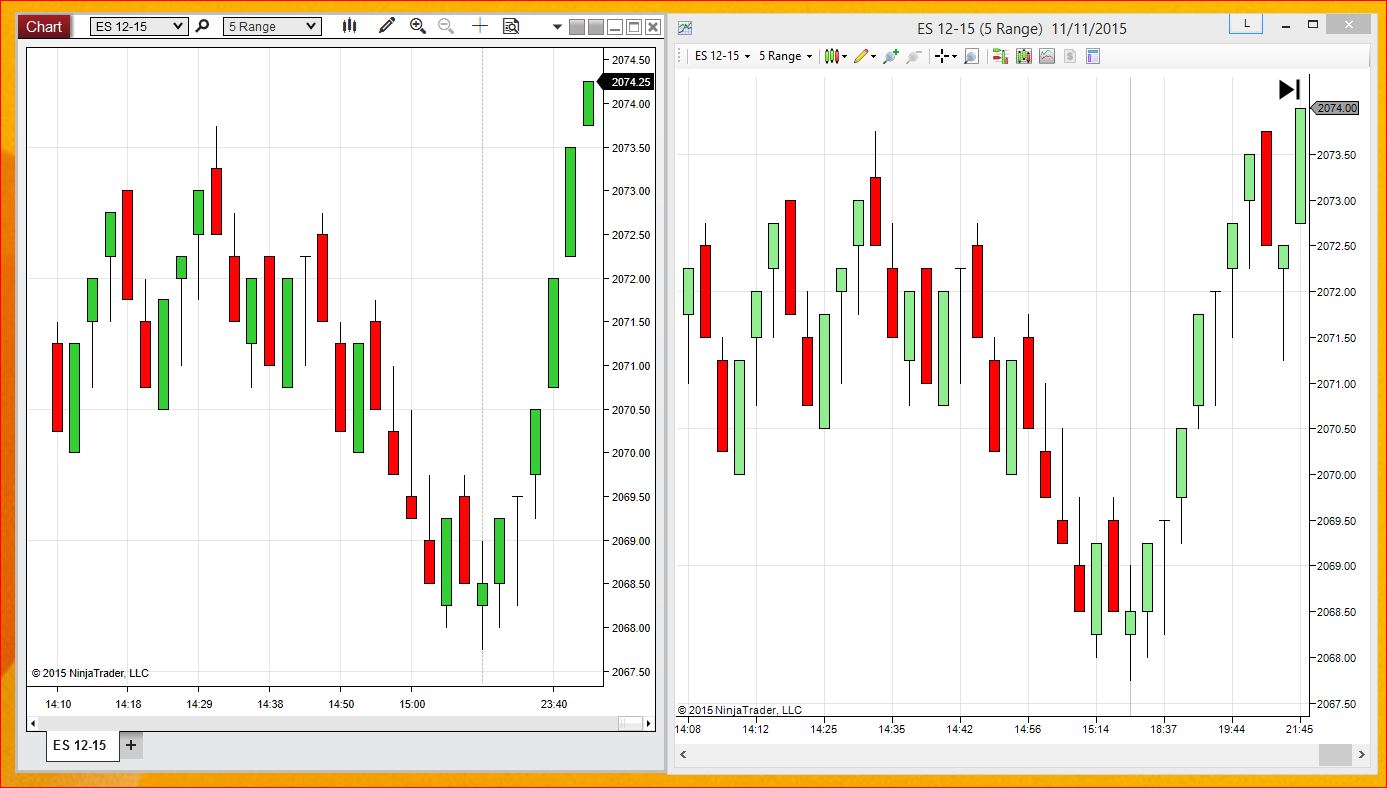Click the greyed zoom out icon in left chart
This screenshot has width=1387, height=788.
[446, 27]
